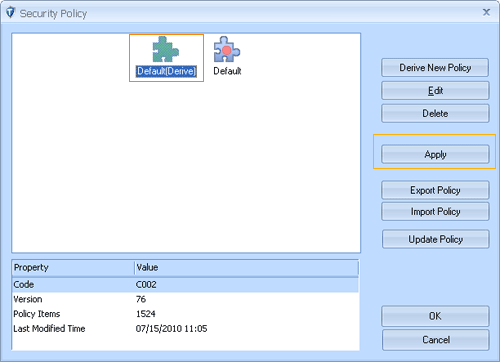Click the Default policy label text

point(227,71)
